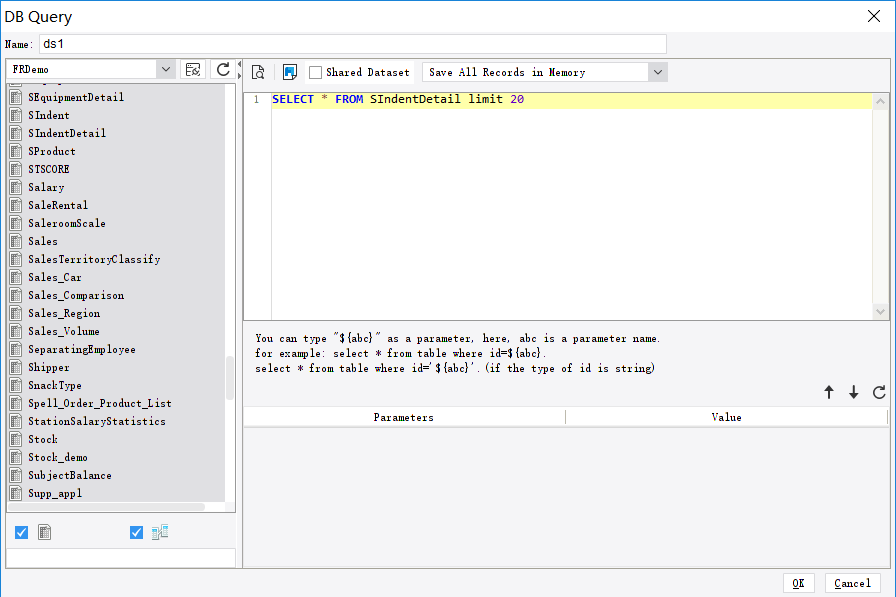The width and height of the screenshot is (896, 597).
Task: Open the FRDemo database dropdown
Action: coord(167,70)
